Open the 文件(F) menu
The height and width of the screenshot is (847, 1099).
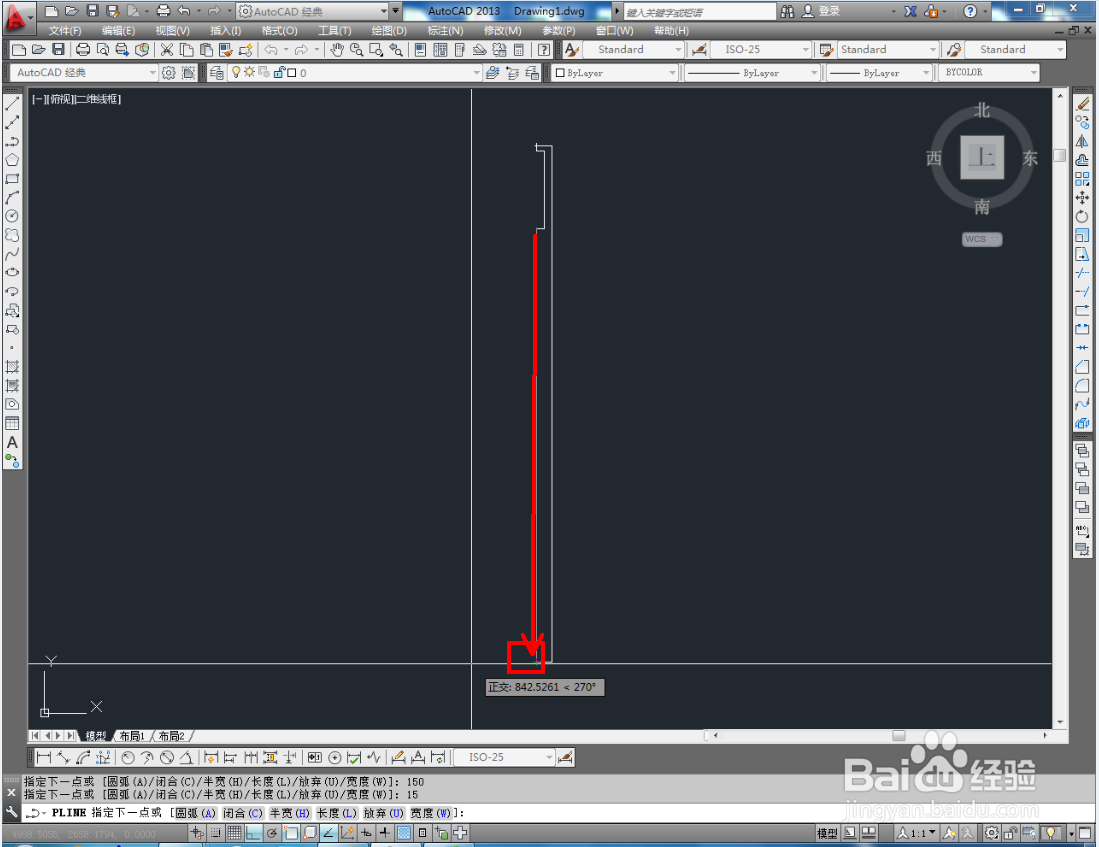pos(64,31)
